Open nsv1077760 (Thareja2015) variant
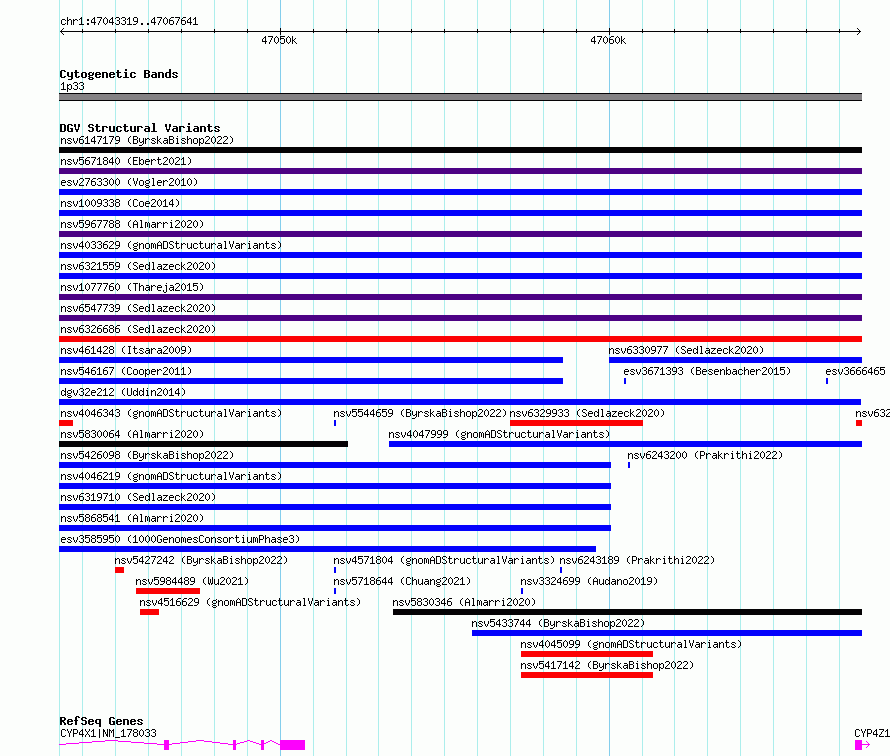The width and height of the screenshot is (890, 756). [x=132, y=287]
